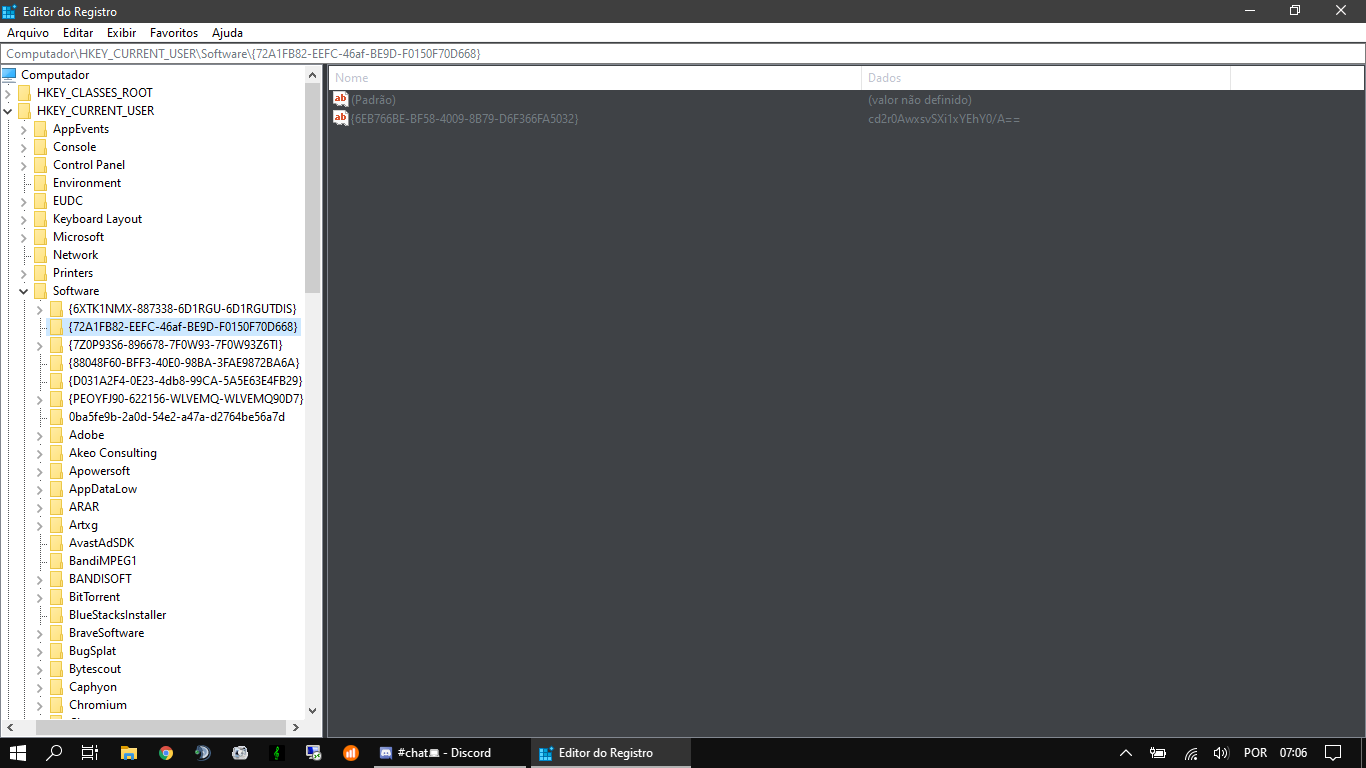This screenshot has width=1366, height=768.
Task: Click the tree horizontal scrollbar left arrow
Action: (x=10, y=727)
